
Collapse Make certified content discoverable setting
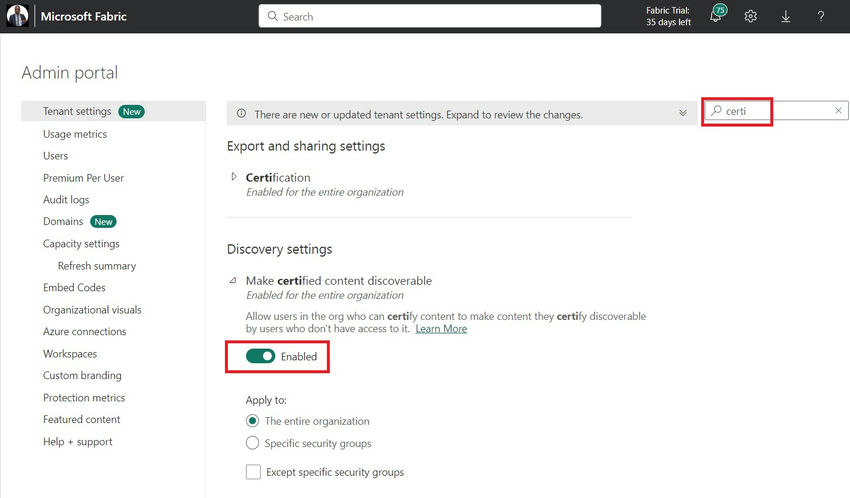(234, 281)
